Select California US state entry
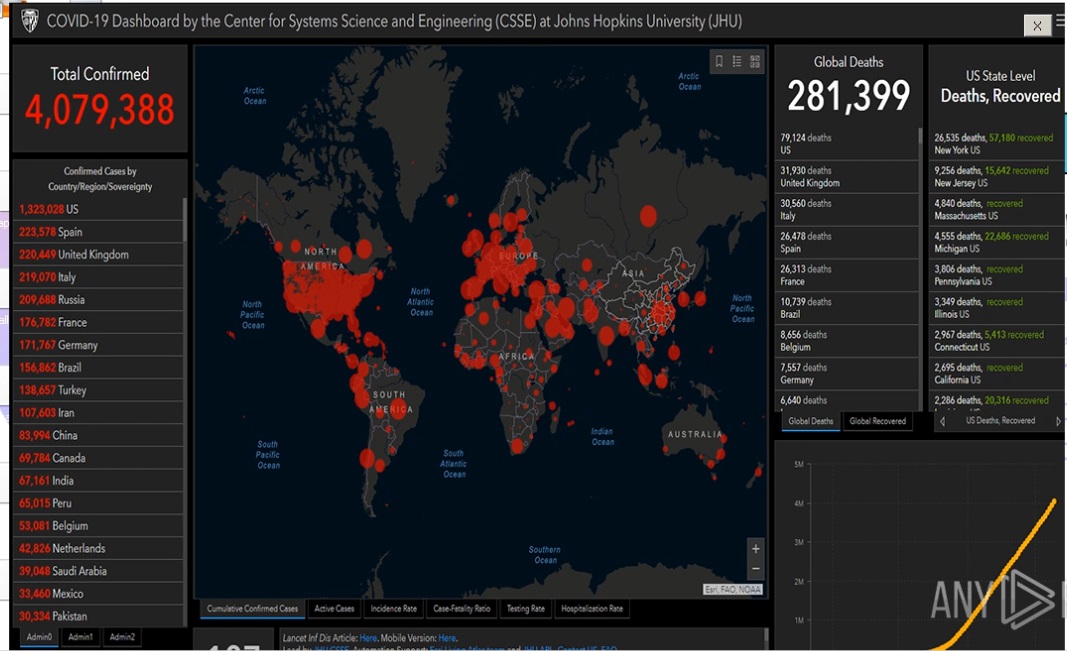The height and width of the screenshot is (651, 1067). point(997,373)
